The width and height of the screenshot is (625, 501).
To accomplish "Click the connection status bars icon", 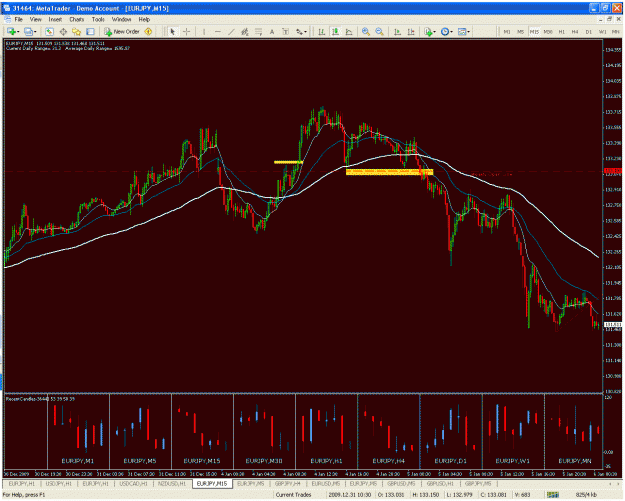I will (x=552, y=495).
